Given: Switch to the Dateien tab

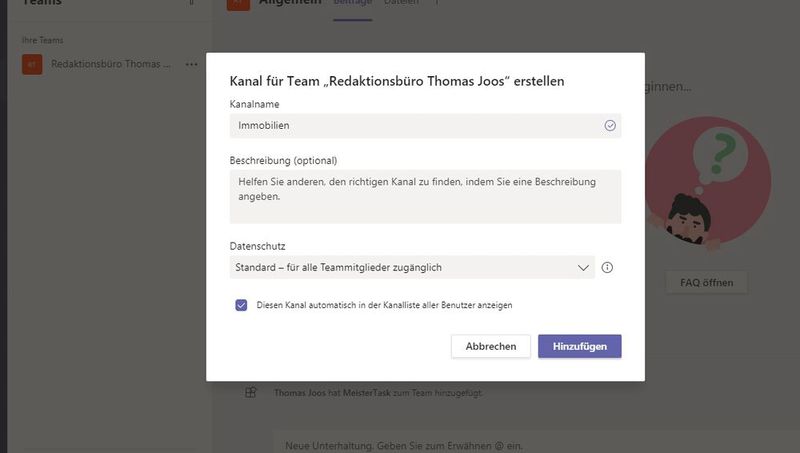Looking at the screenshot, I should pyautogui.click(x=401, y=3).
